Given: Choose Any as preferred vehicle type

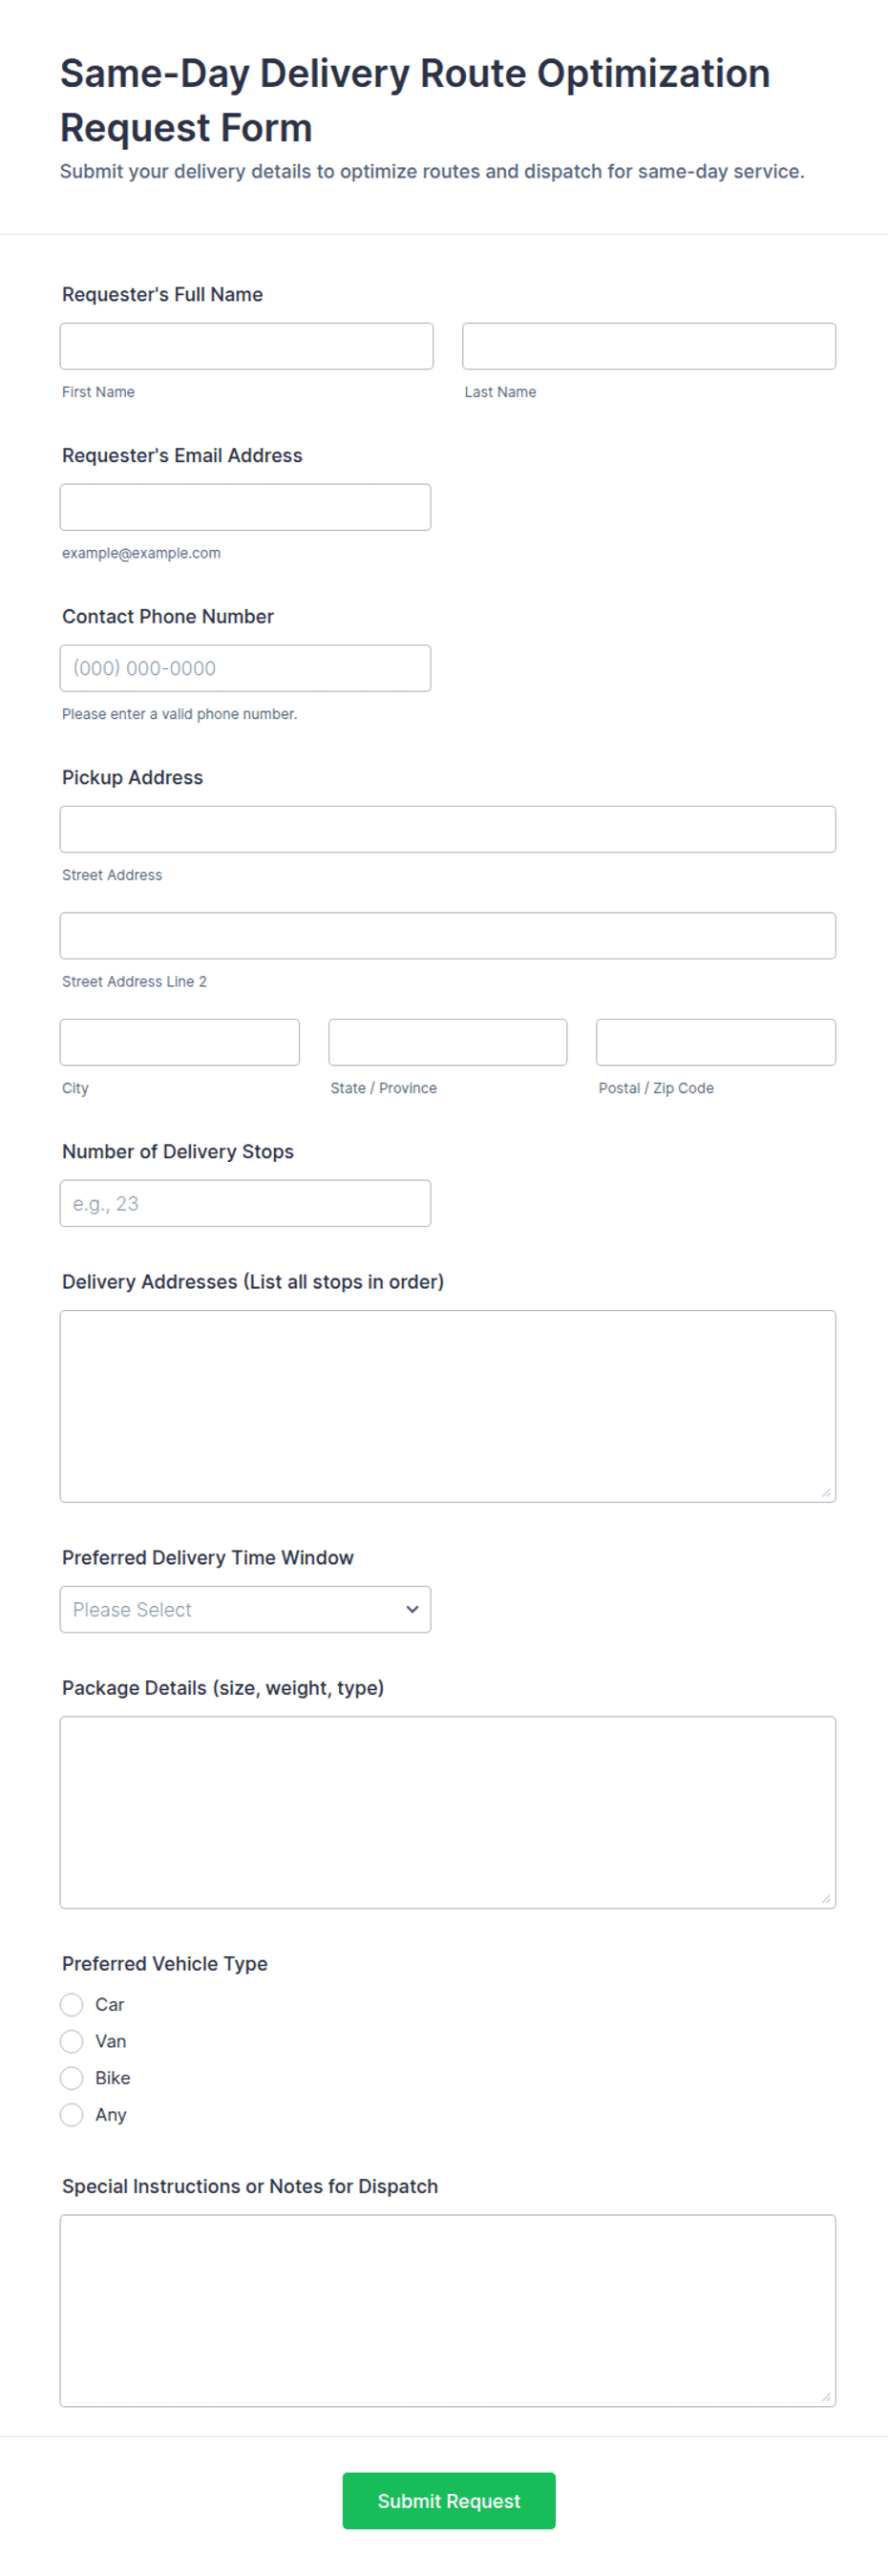Looking at the screenshot, I should click(x=72, y=2114).
